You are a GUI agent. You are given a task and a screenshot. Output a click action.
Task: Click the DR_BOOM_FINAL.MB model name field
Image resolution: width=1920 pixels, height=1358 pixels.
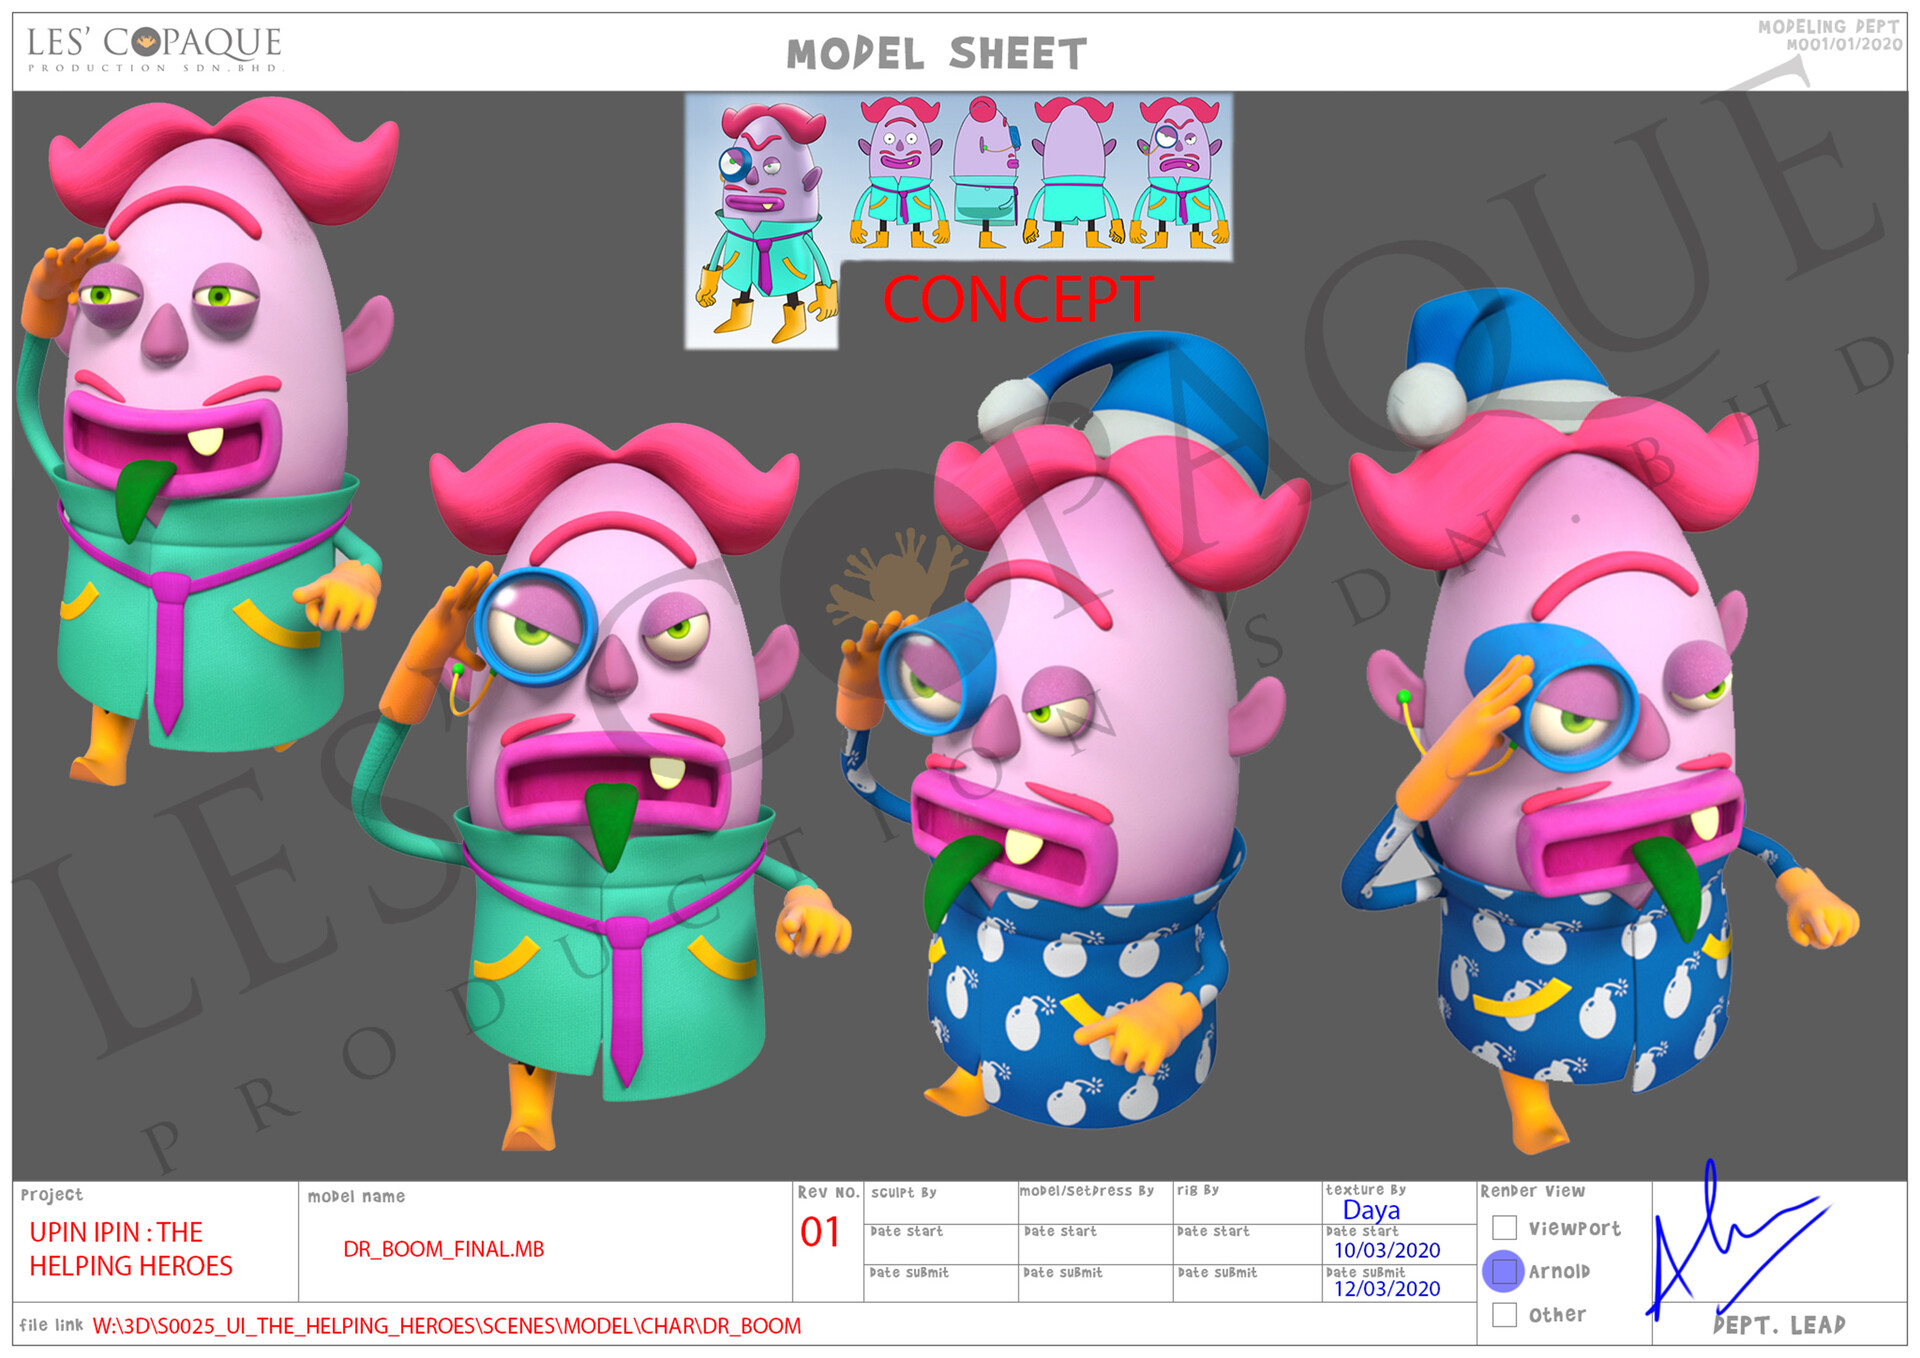(443, 1249)
